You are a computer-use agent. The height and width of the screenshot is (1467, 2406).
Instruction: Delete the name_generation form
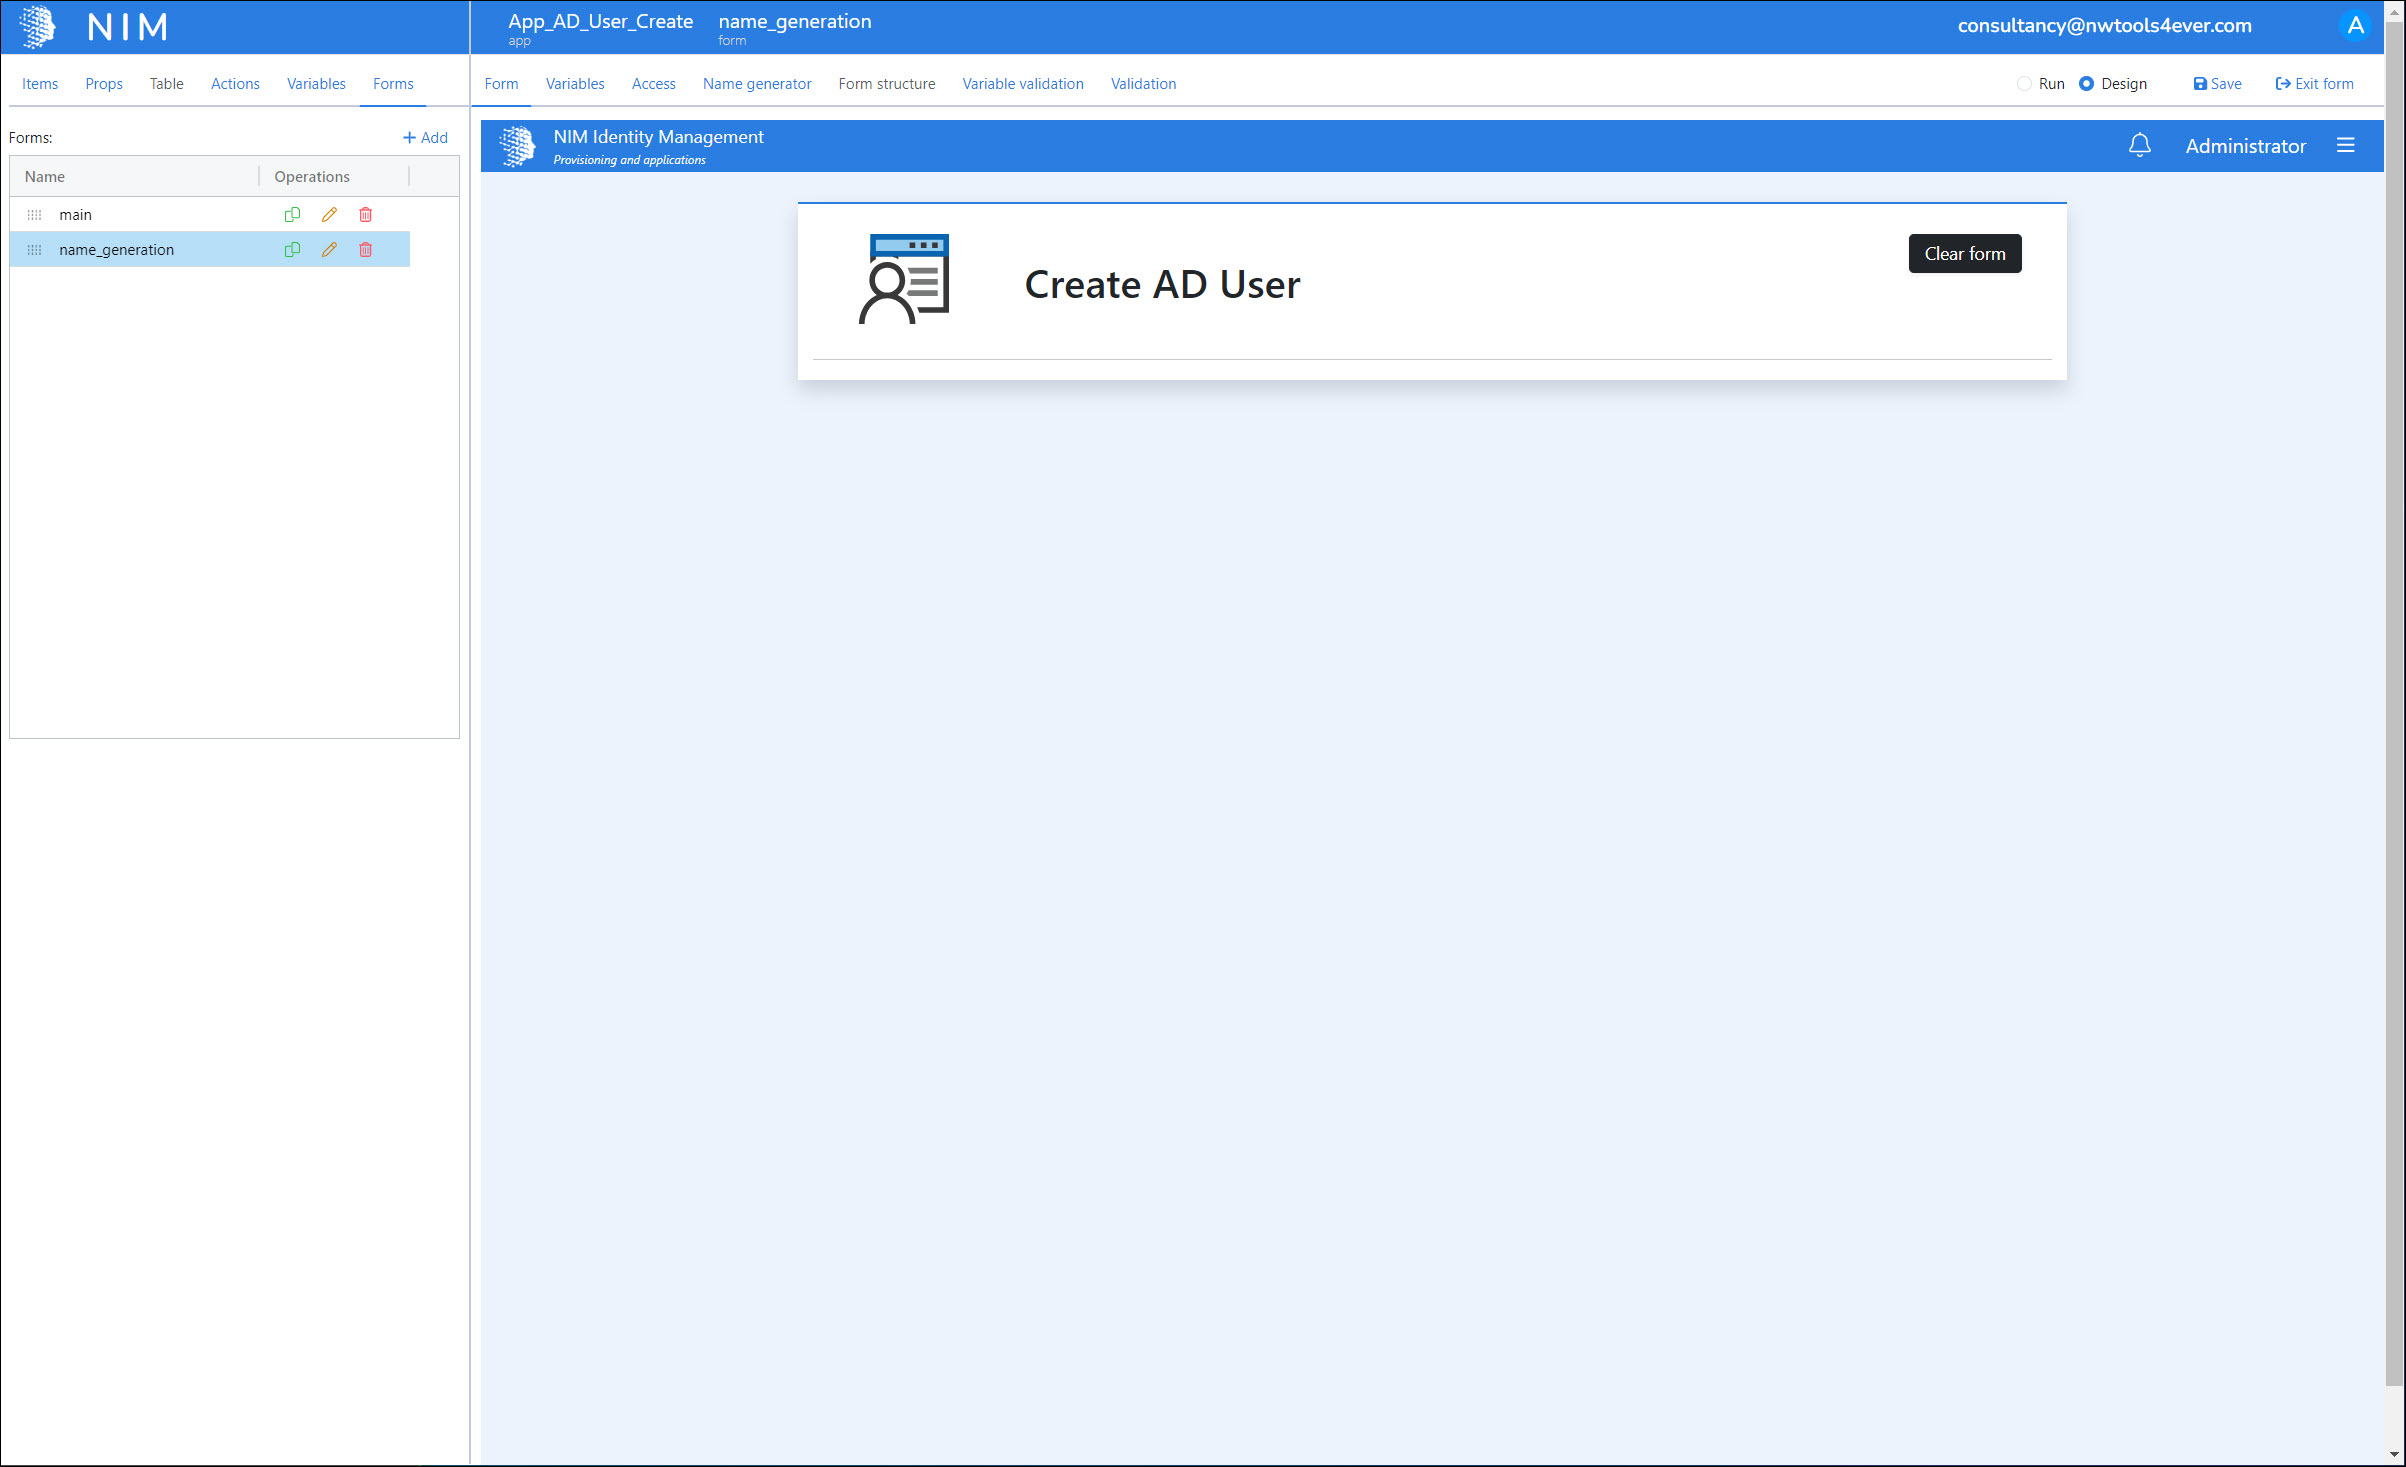coord(366,250)
